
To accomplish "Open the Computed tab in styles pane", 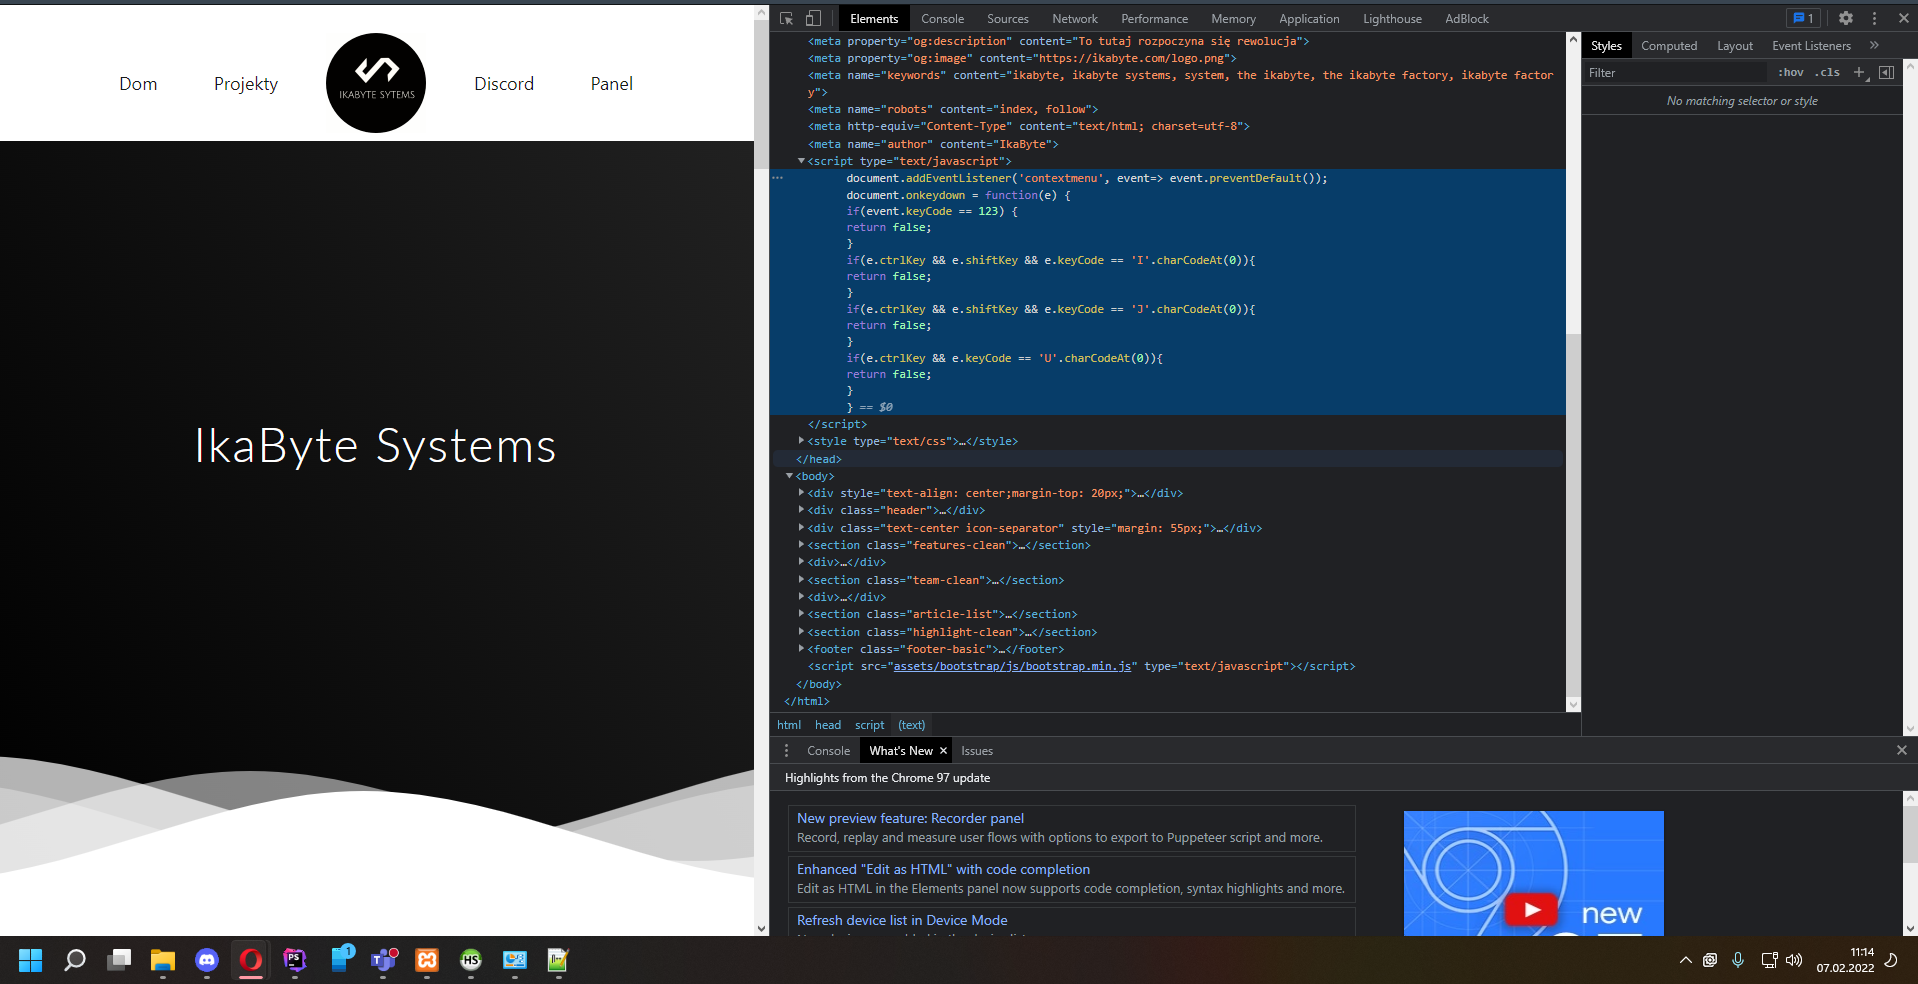I will [x=1668, y=46].
